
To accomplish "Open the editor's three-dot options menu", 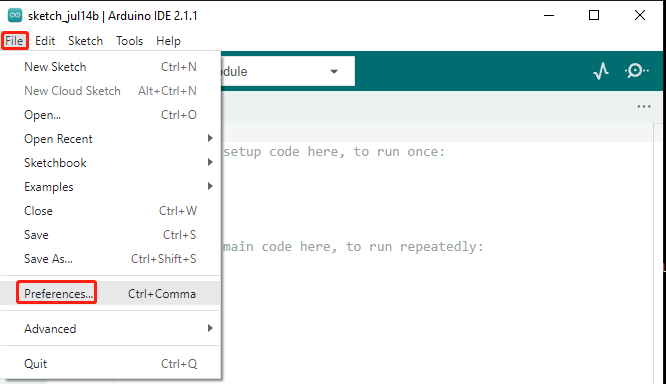I will coord(643,106).
